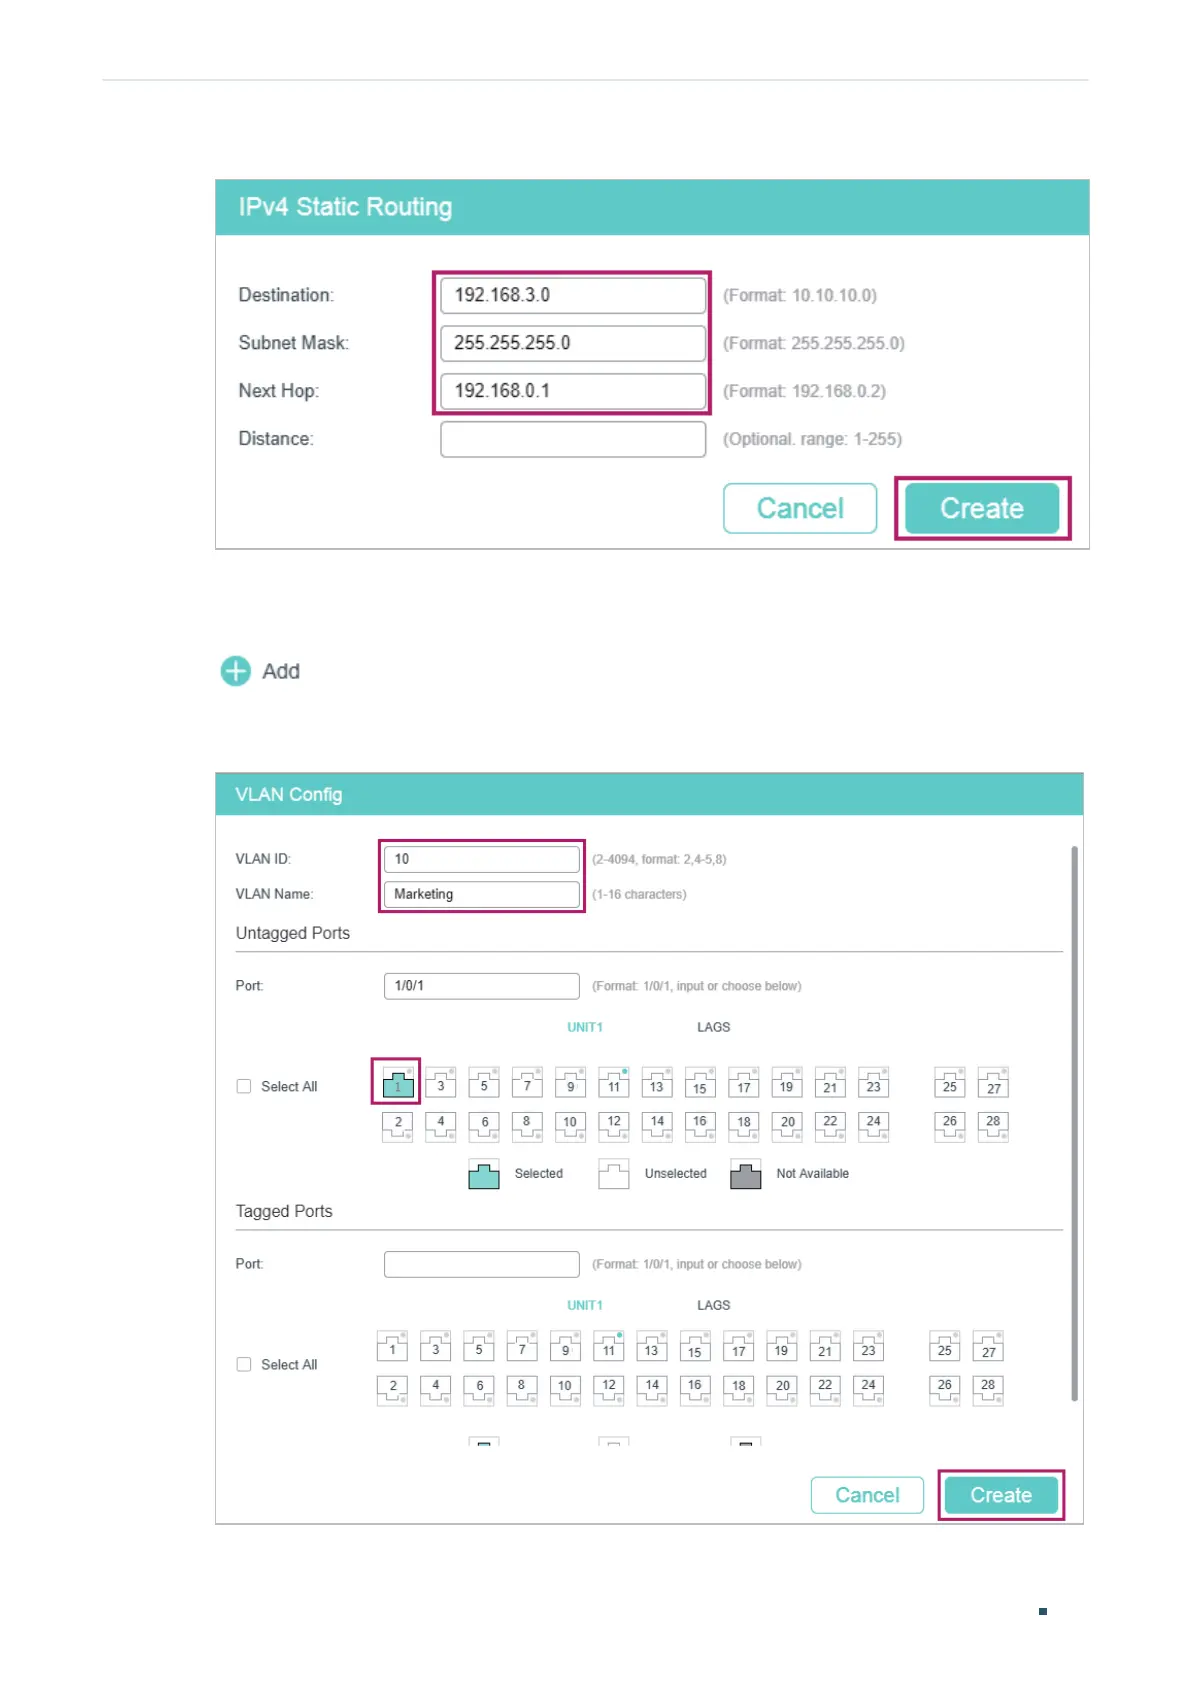Select untagged port 11 icon
Image resolution: width=1191 pixels, height=1684 pixels.
point(613,1083)
